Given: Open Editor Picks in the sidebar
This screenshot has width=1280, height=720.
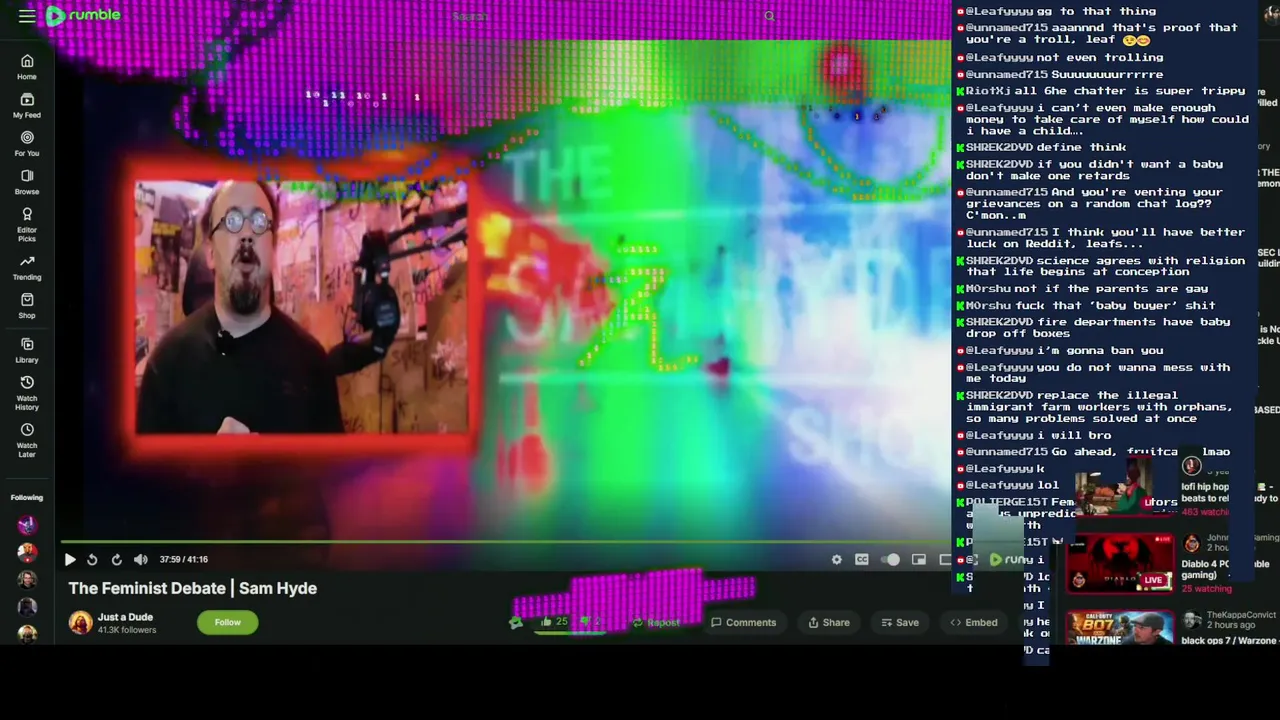Looking at the screenshot, I should (27, 224).
